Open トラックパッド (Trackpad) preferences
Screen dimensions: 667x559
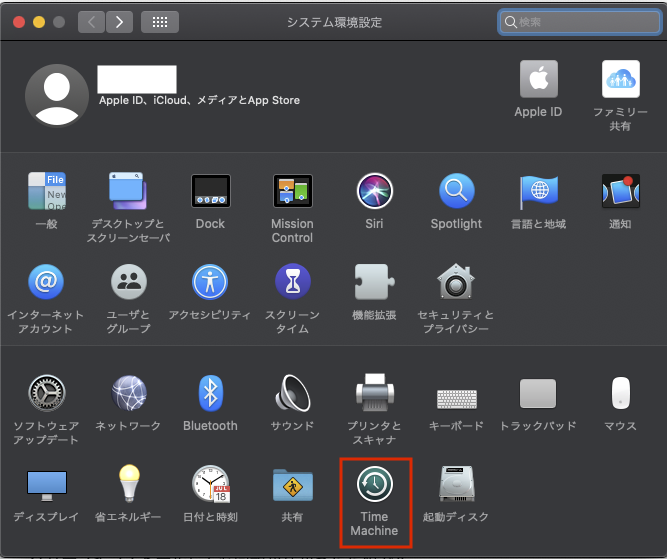tap(538, 394)
